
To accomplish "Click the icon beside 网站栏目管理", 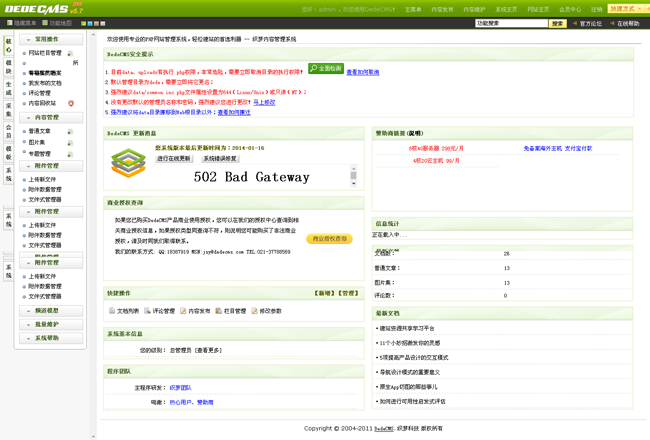I will click(70, 53).
